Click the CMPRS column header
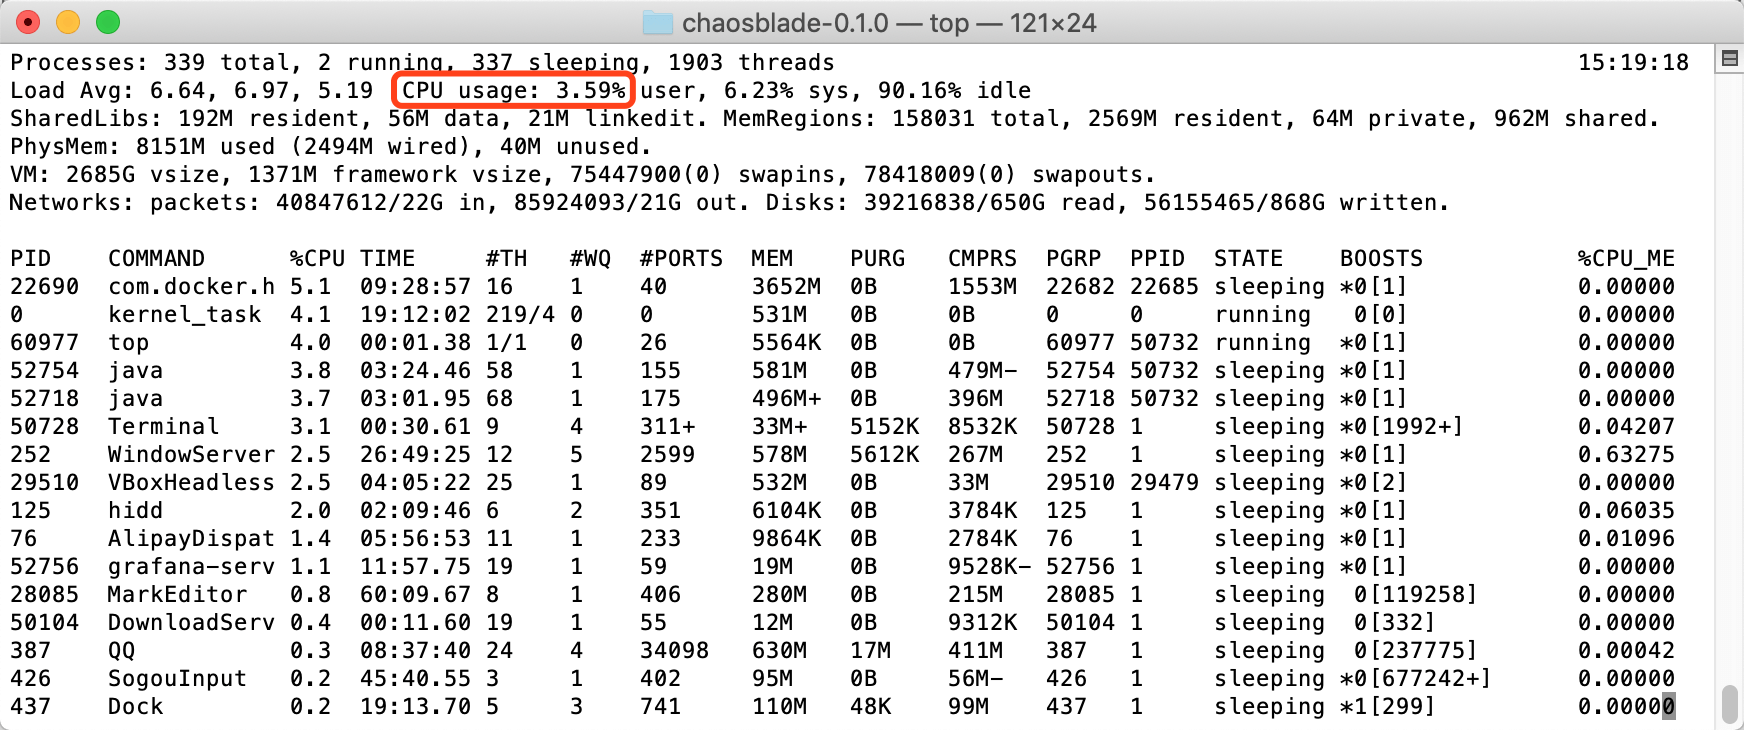 point(982,259)
